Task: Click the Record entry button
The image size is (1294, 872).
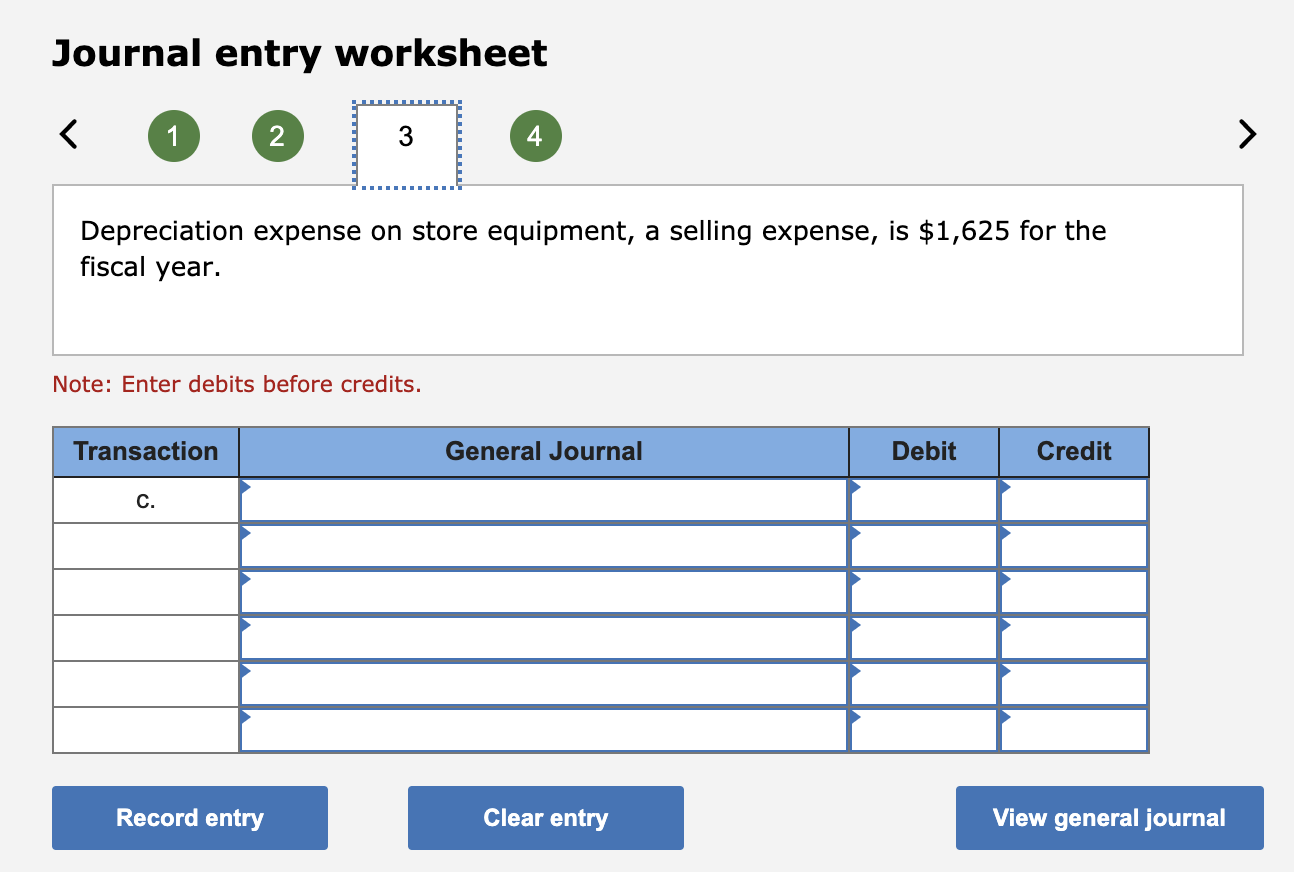Action: click(x=190, y=818)
